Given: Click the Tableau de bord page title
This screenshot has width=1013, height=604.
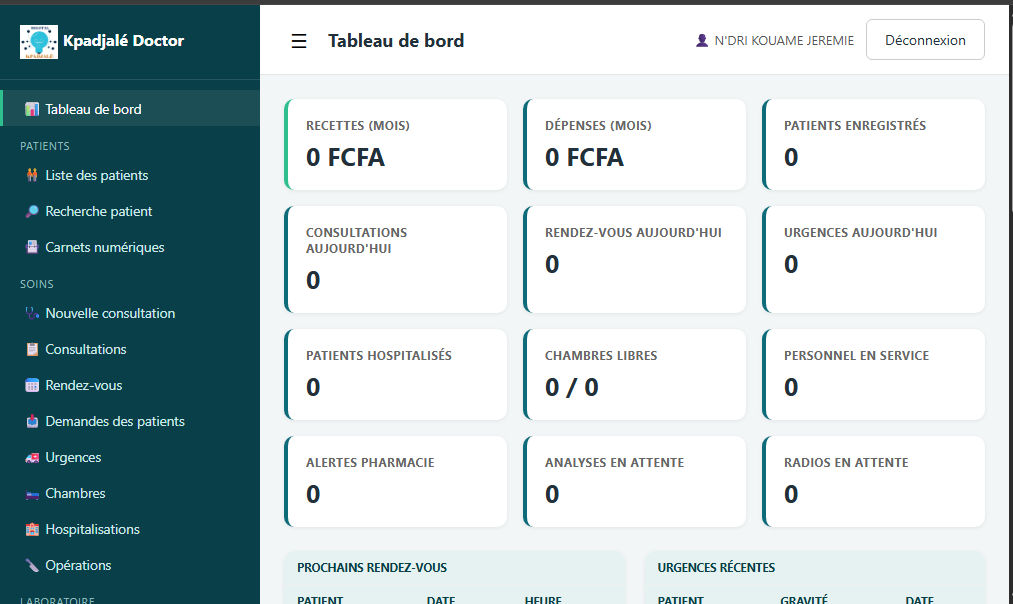Looking at the screenshot, I should [396, 41].
